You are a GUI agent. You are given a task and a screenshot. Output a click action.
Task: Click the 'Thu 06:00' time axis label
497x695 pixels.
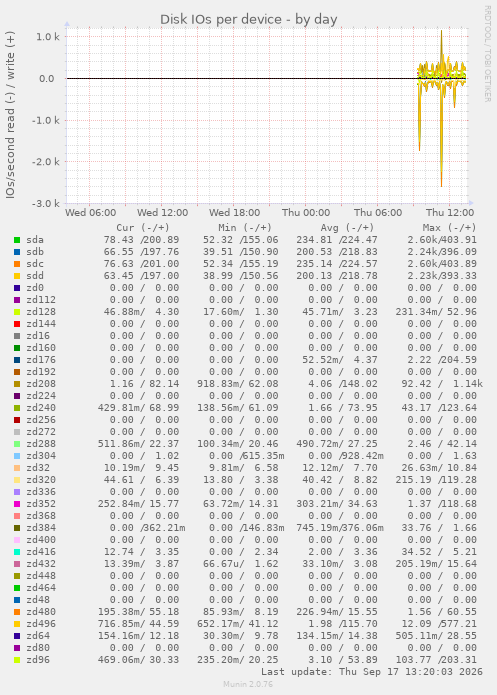click(x=378, y=213)
